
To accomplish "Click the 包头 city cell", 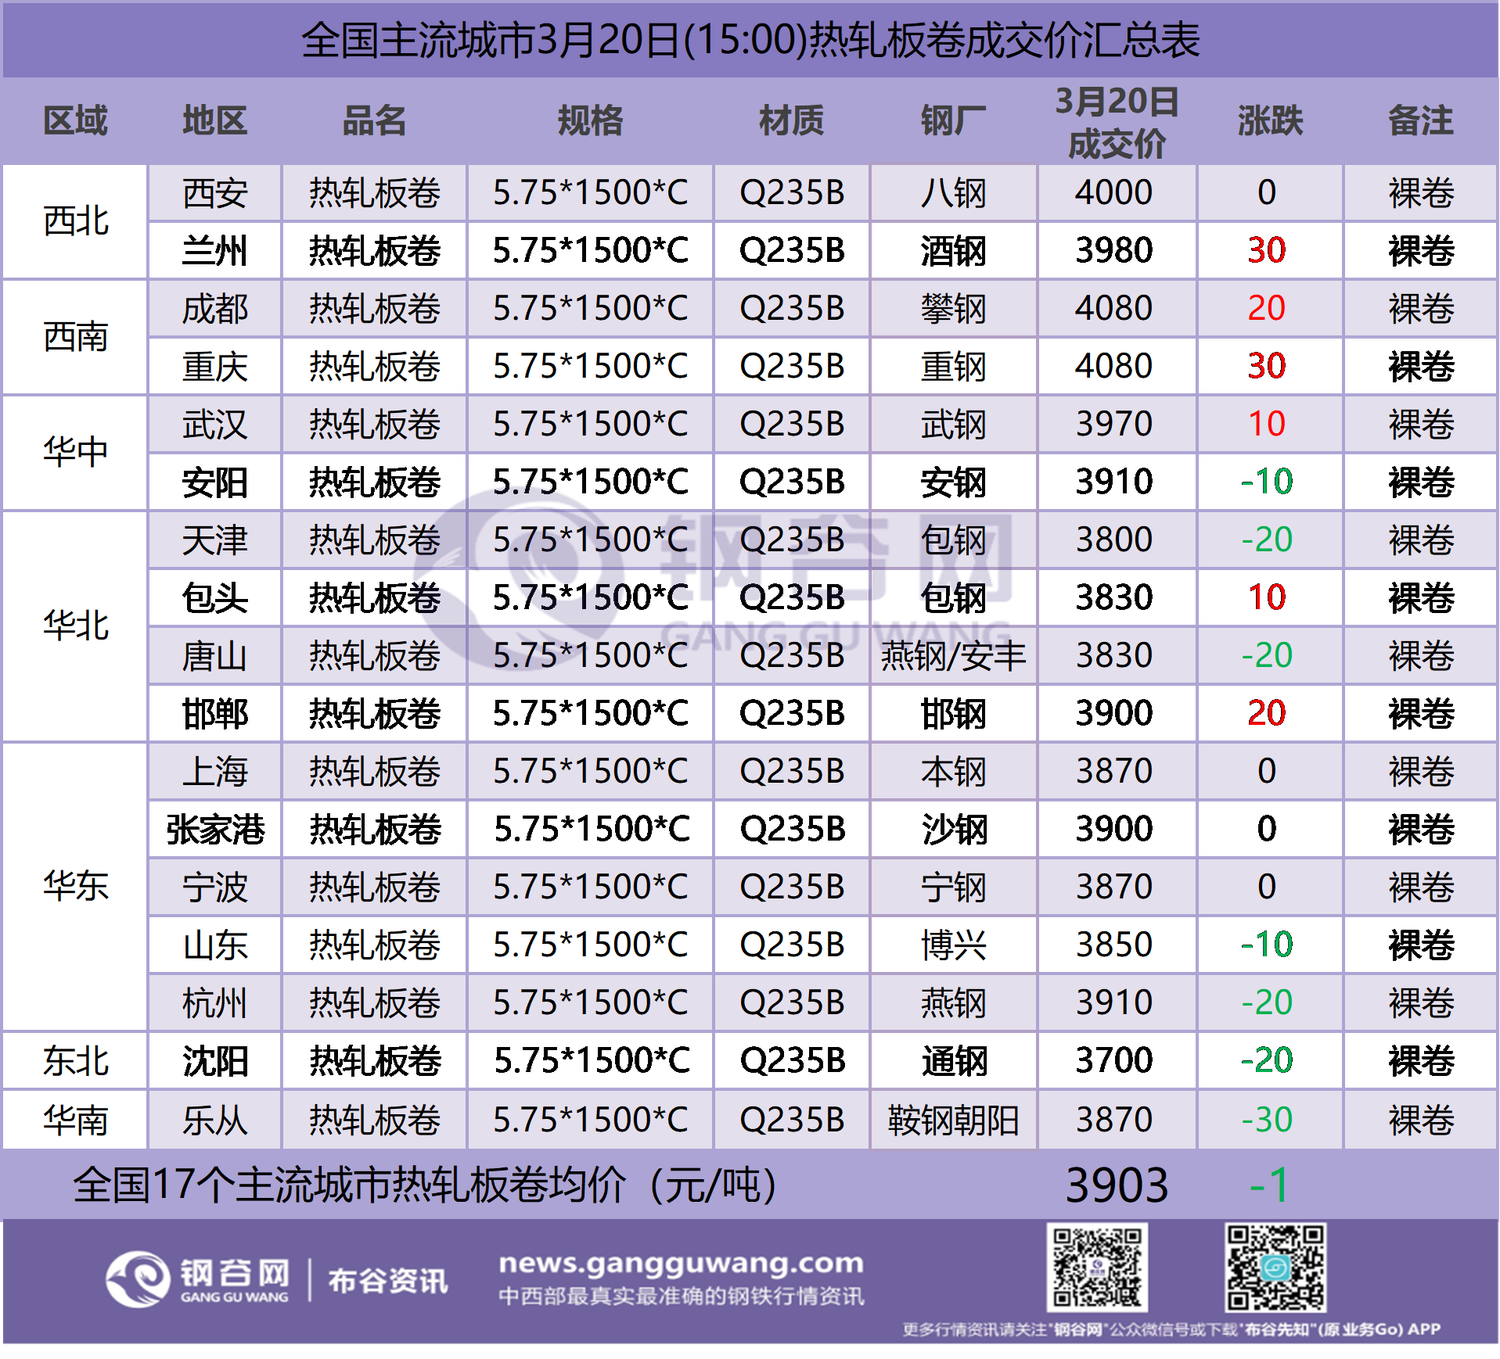I will (x=215, y=599).
